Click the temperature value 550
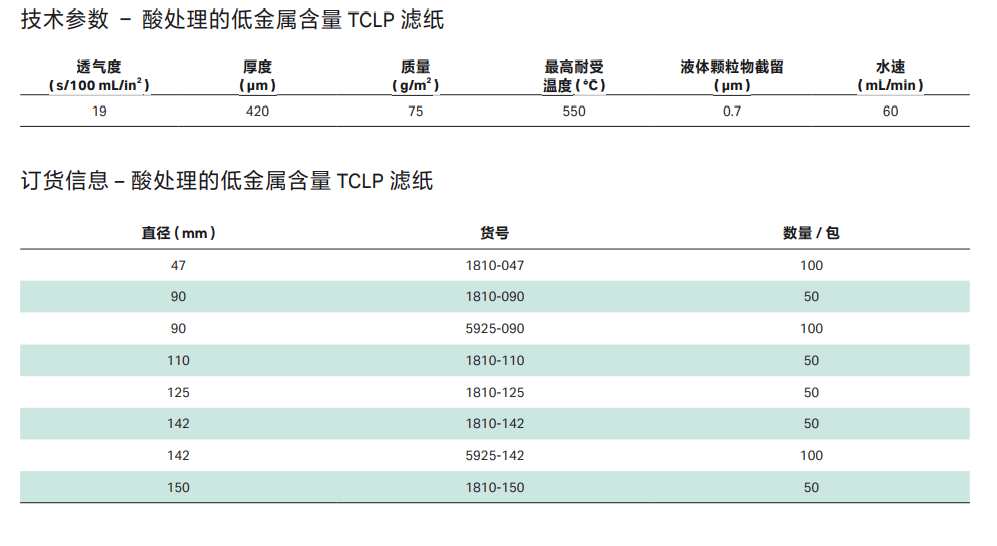The width and height of the screenshot is (997, 546). (x=574, y=111)
